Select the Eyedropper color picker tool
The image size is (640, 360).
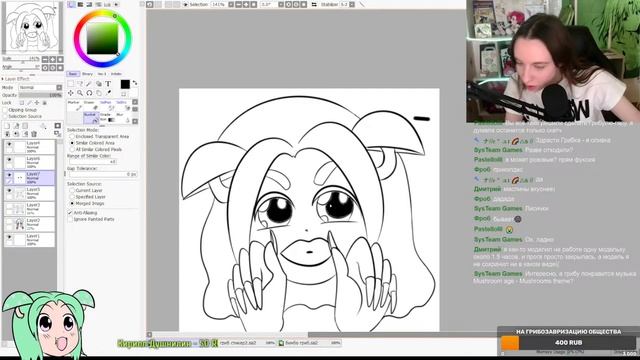pyautogui.click(x=108, y=93)
